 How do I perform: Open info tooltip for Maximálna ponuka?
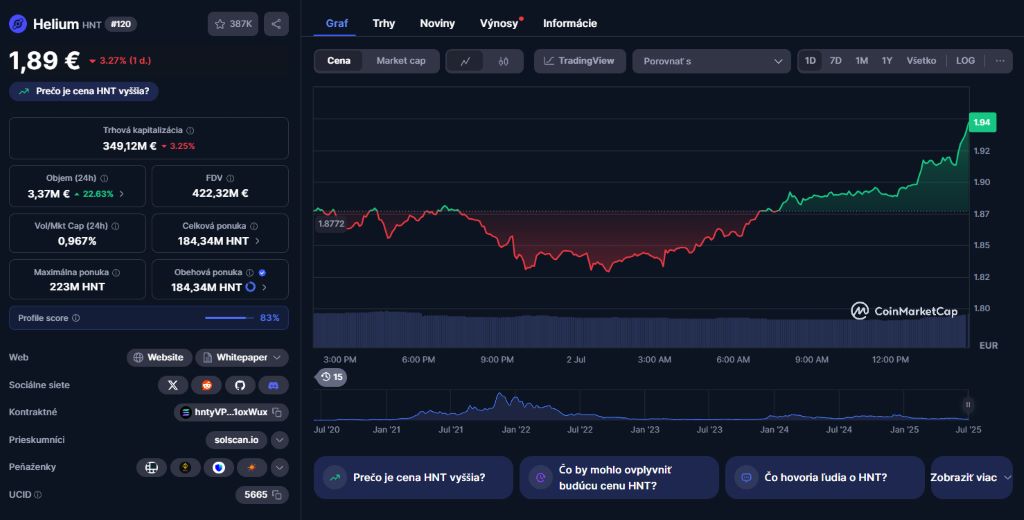pyautogui.click(x=116, y=272)
